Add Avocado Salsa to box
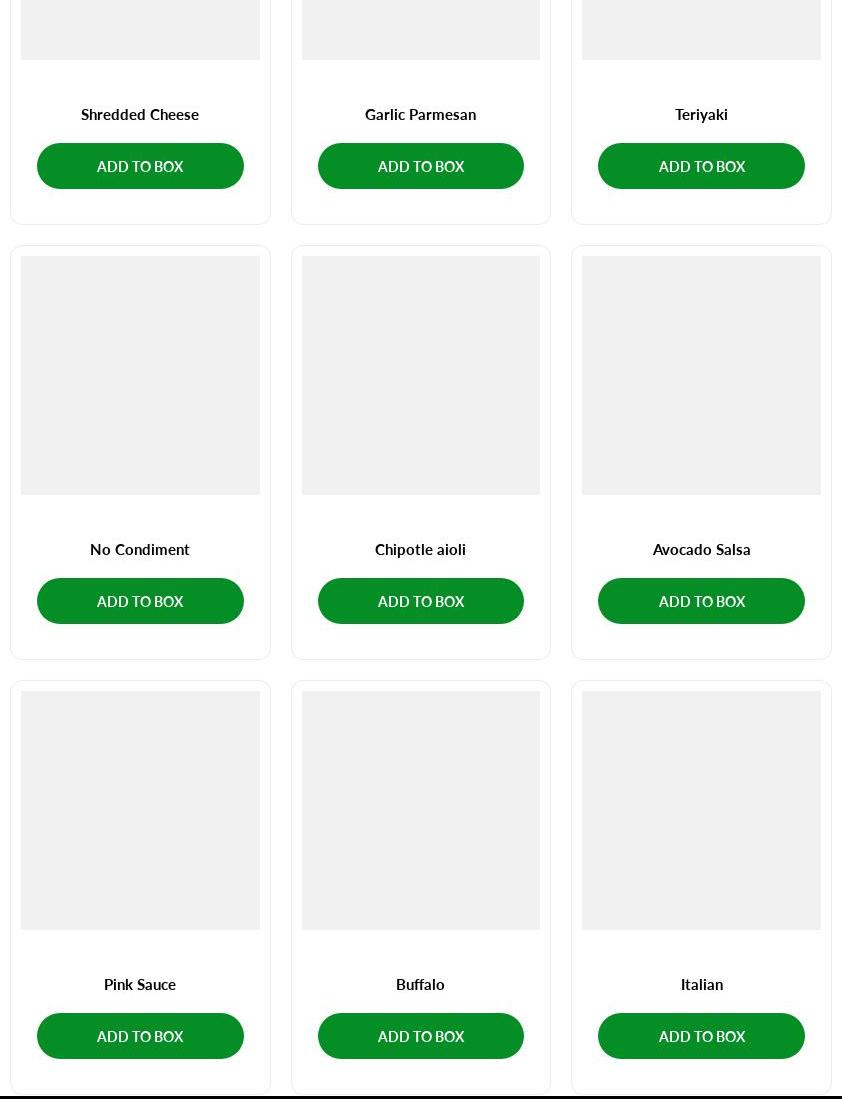 click(701, 601)
